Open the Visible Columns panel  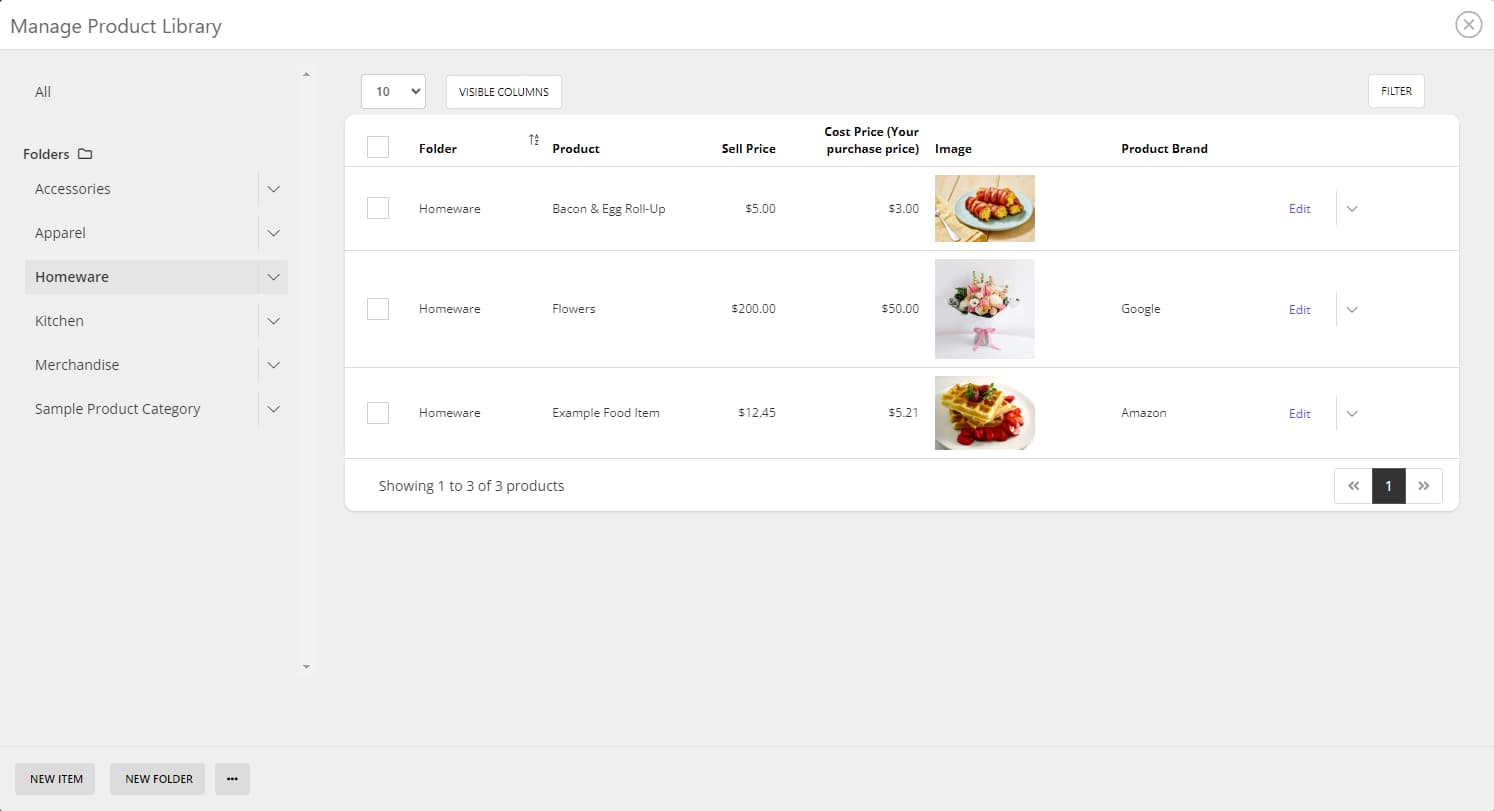coord(503,91)
